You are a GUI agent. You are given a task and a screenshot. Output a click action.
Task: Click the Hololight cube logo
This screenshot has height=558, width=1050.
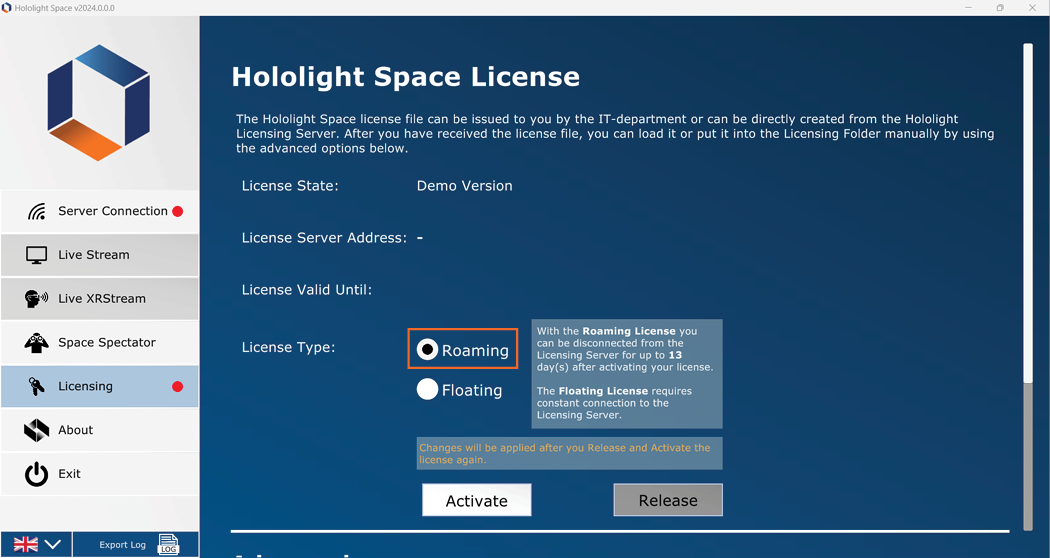(98, 102)
